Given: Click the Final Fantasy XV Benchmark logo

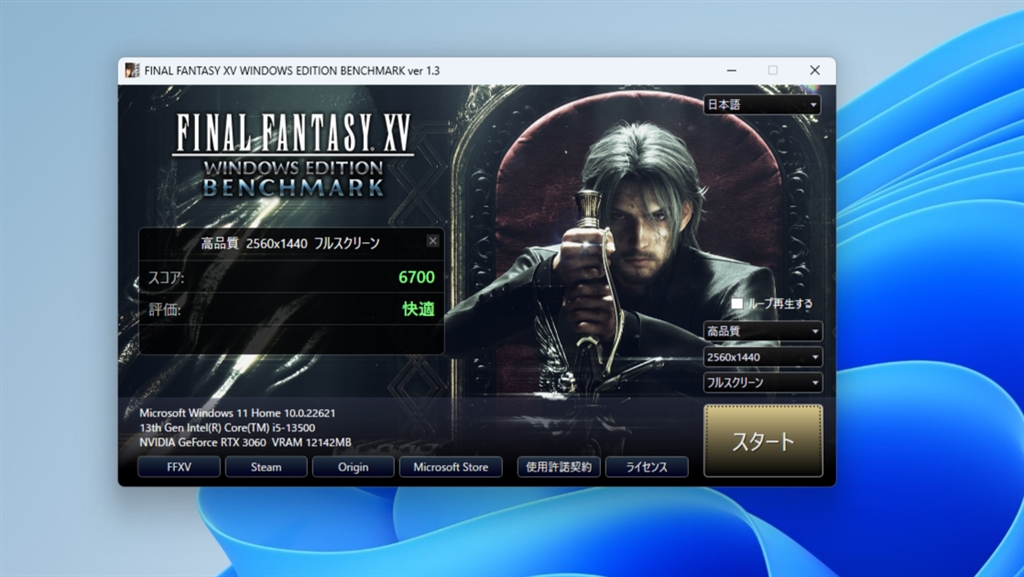Looking at the screenshot, I should pyautogui.click(x=292, y=154).
